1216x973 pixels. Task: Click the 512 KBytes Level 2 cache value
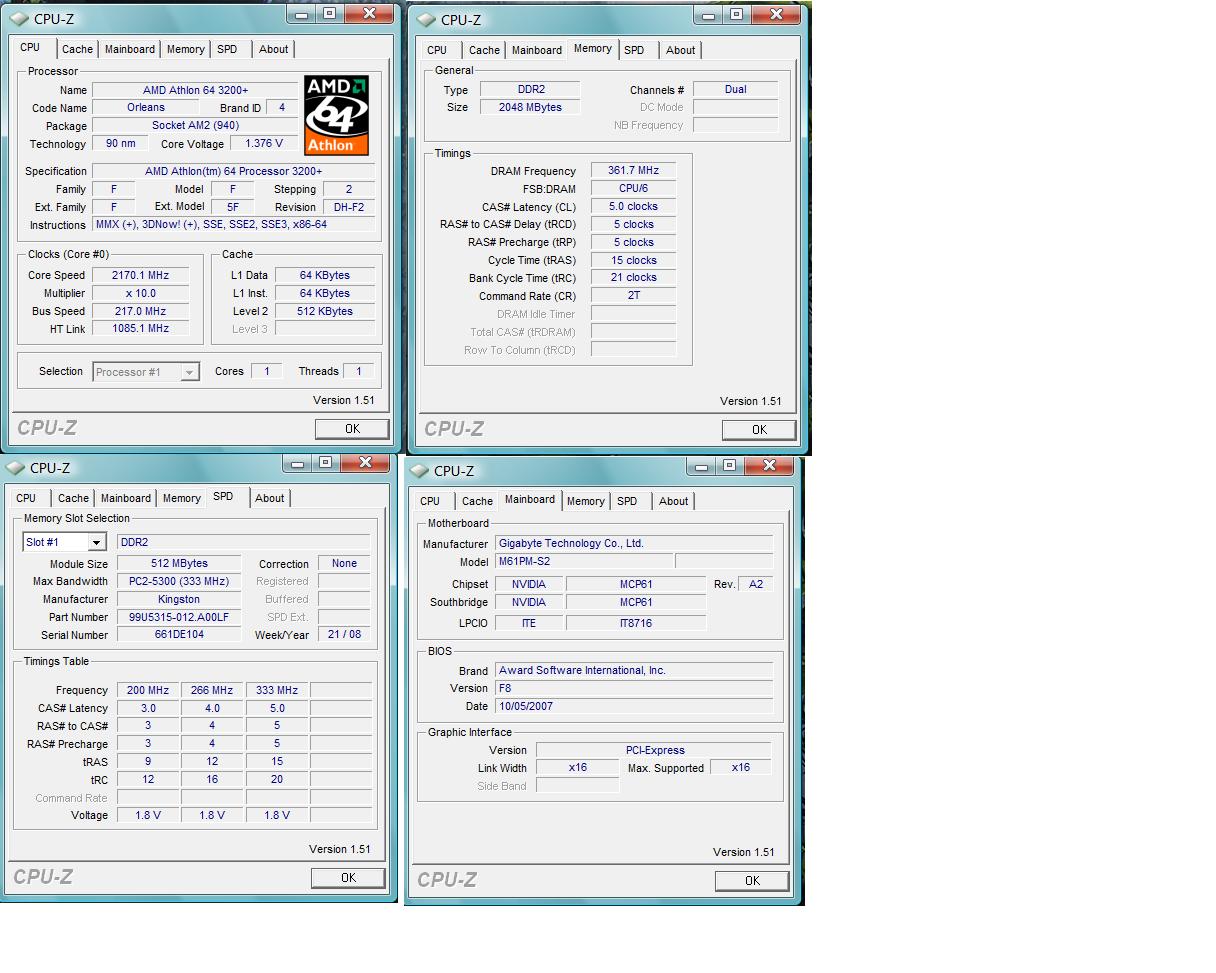click(325, 311)
